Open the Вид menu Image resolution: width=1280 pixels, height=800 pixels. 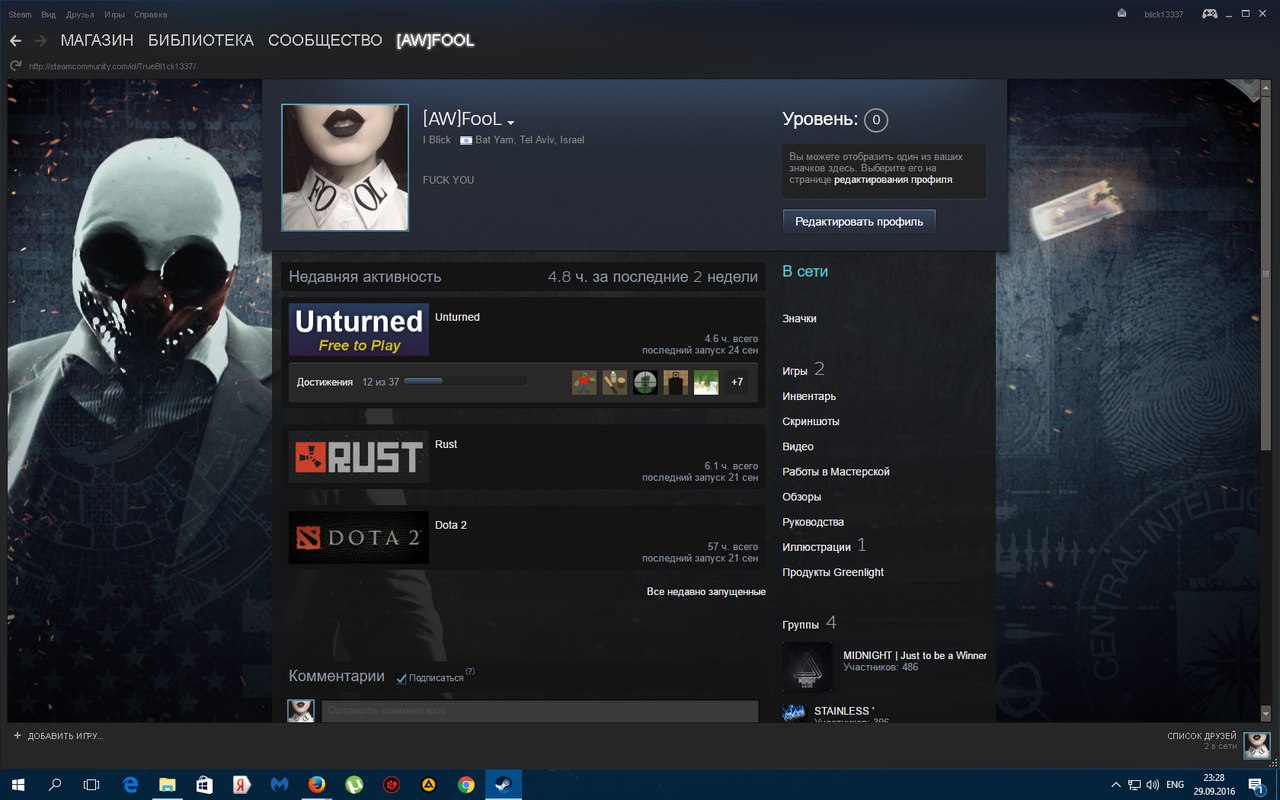coord(48,15)
